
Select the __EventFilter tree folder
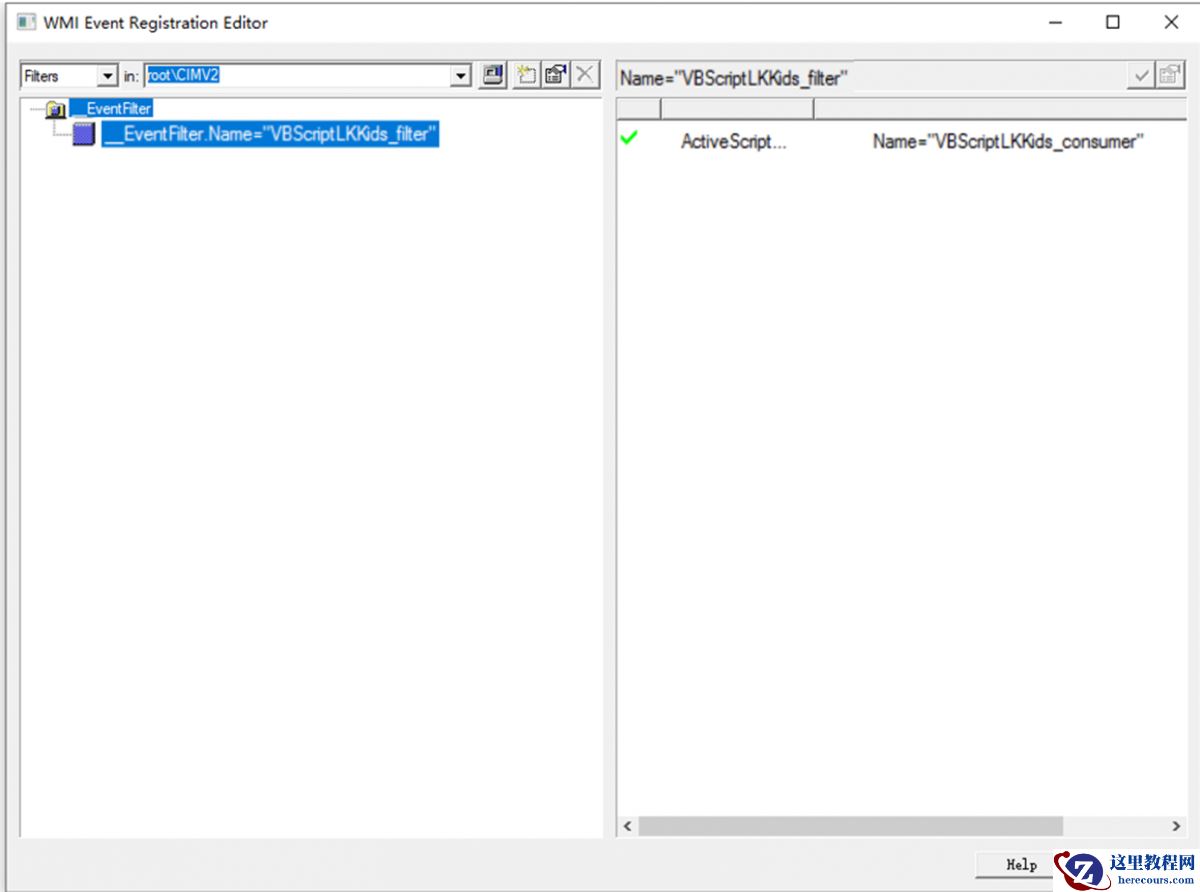click(x=111, y=109)
